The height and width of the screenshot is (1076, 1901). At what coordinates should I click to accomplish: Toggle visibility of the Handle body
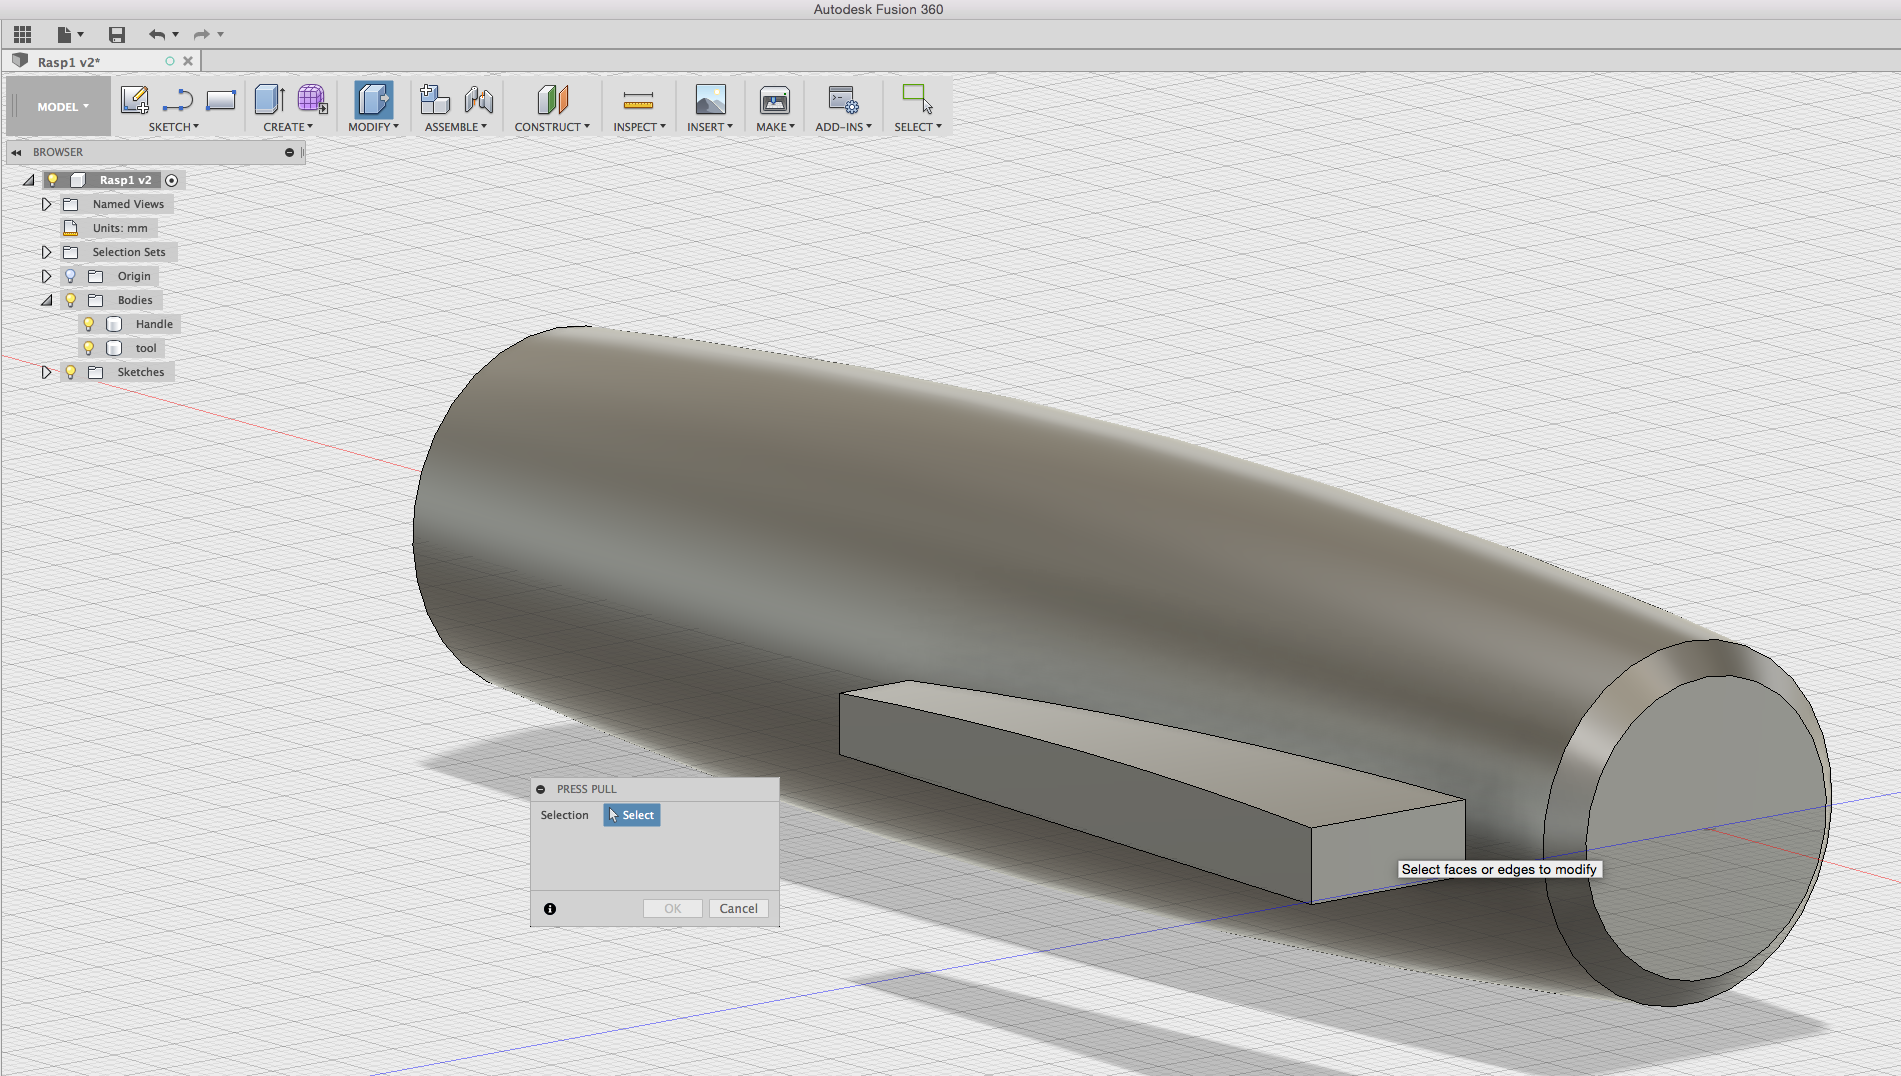click(89, 323)
